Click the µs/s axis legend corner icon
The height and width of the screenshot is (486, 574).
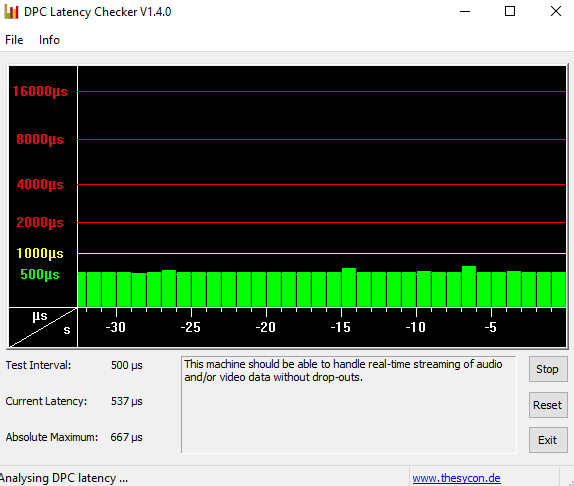[x=43, y=327]
